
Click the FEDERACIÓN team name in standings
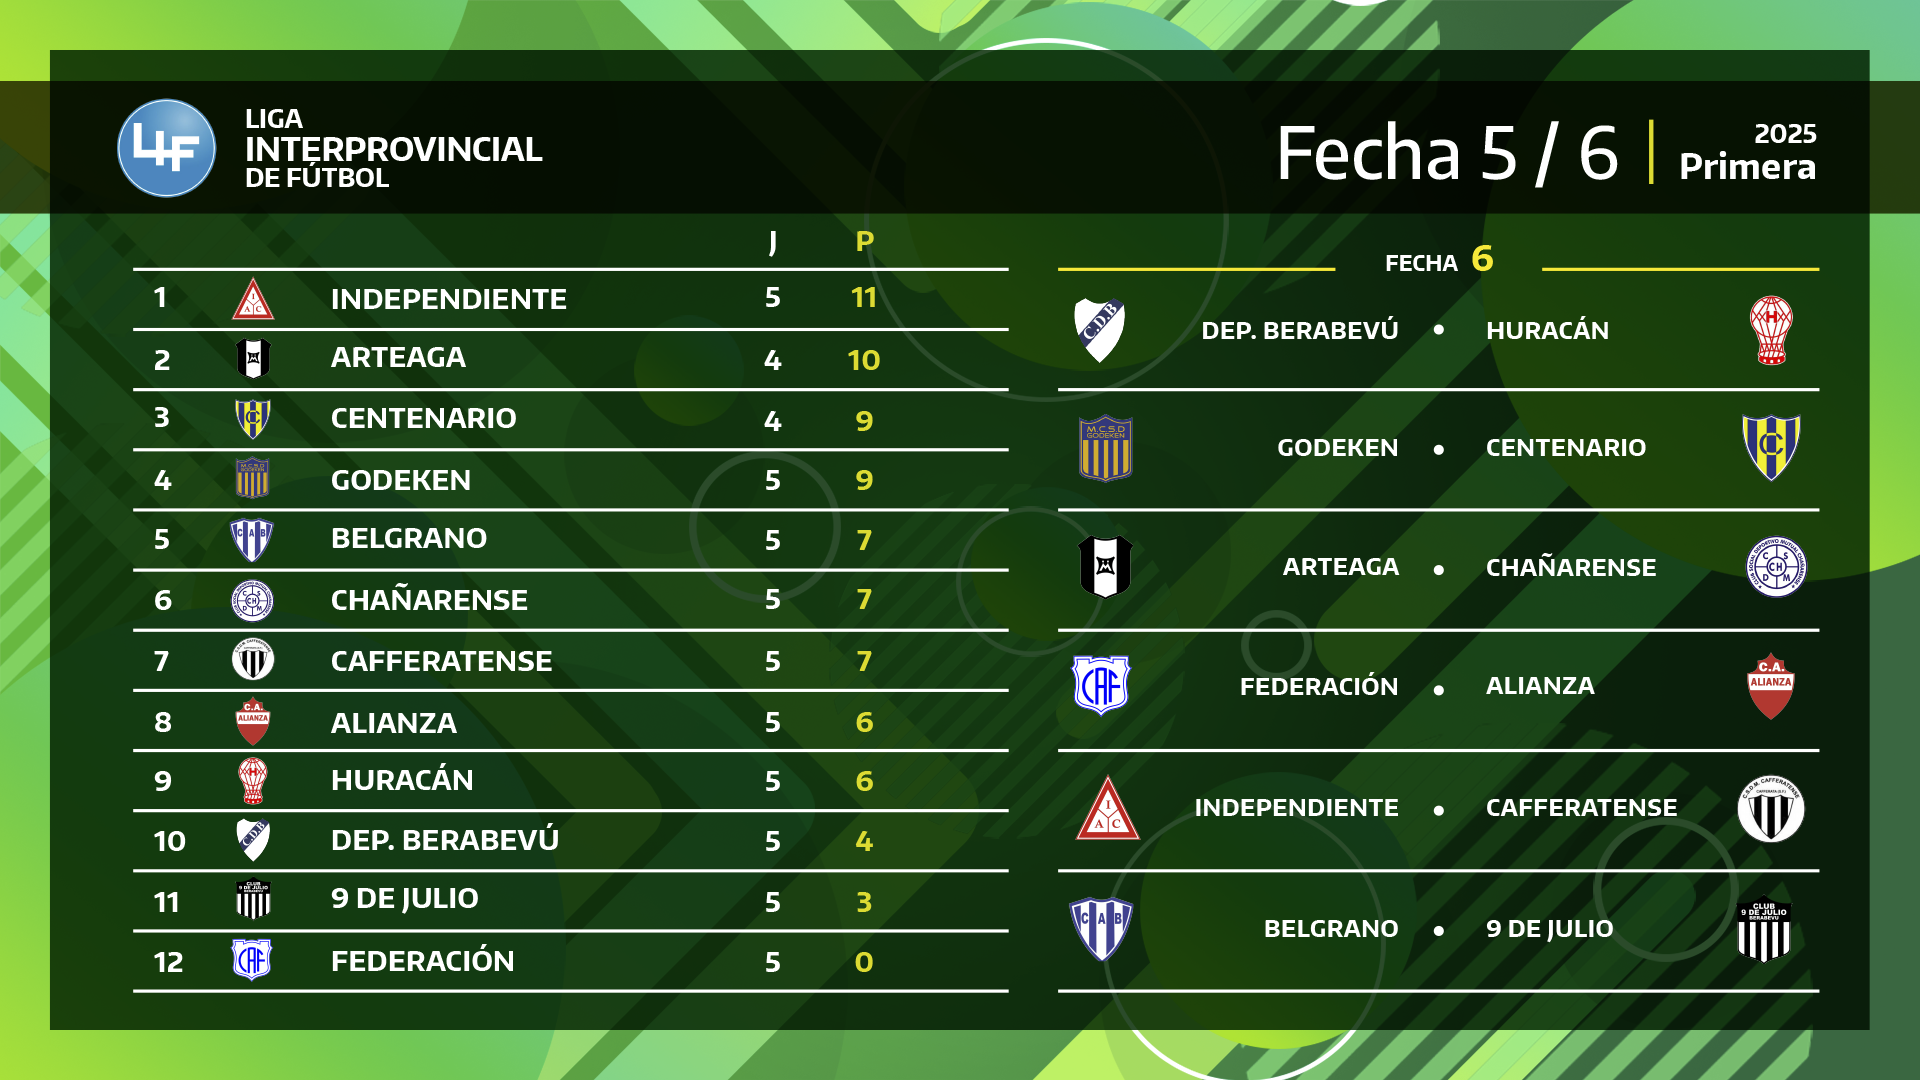(423, 961)
